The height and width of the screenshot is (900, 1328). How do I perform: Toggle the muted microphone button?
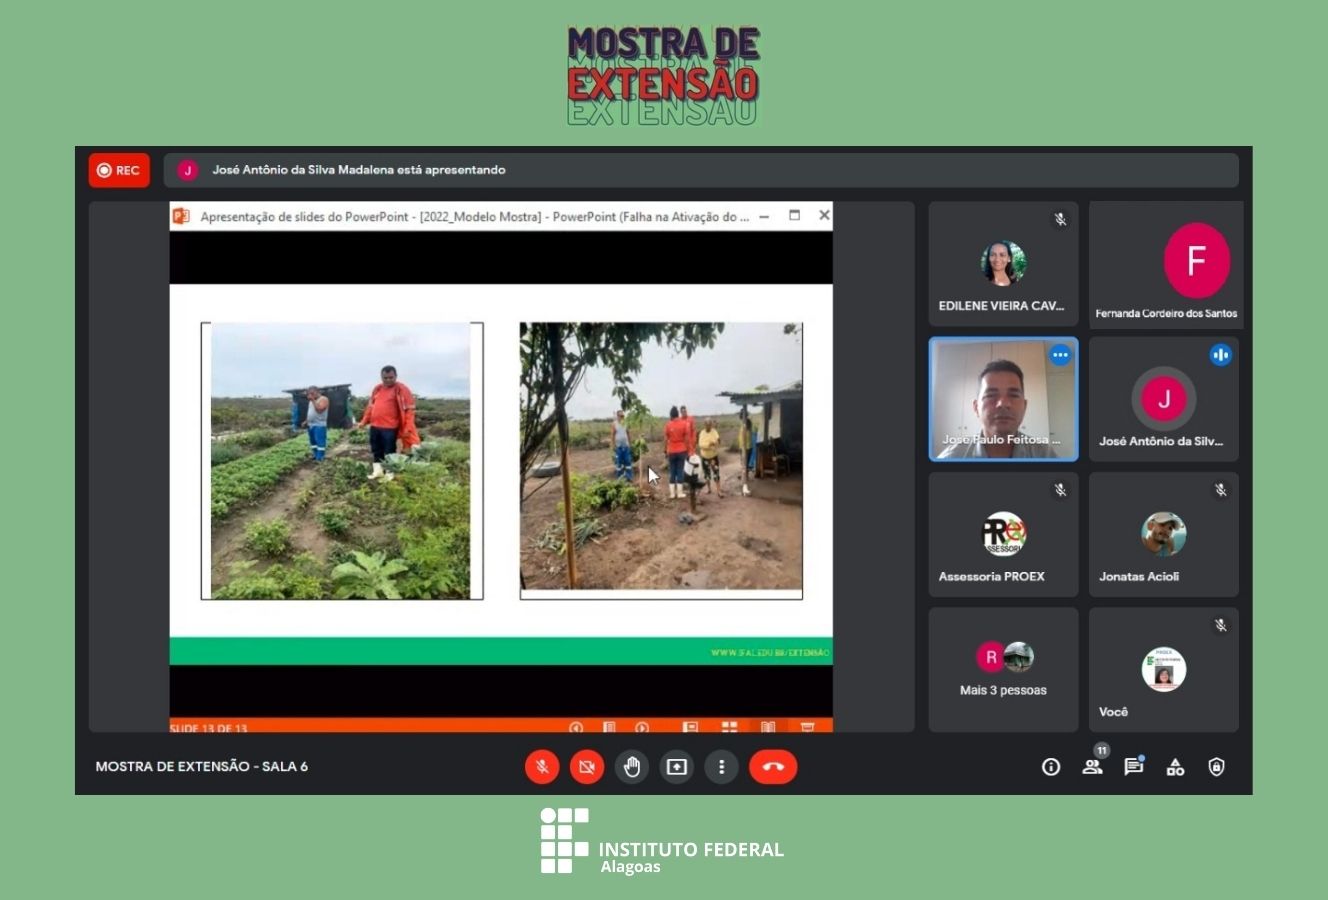point(542,767)
